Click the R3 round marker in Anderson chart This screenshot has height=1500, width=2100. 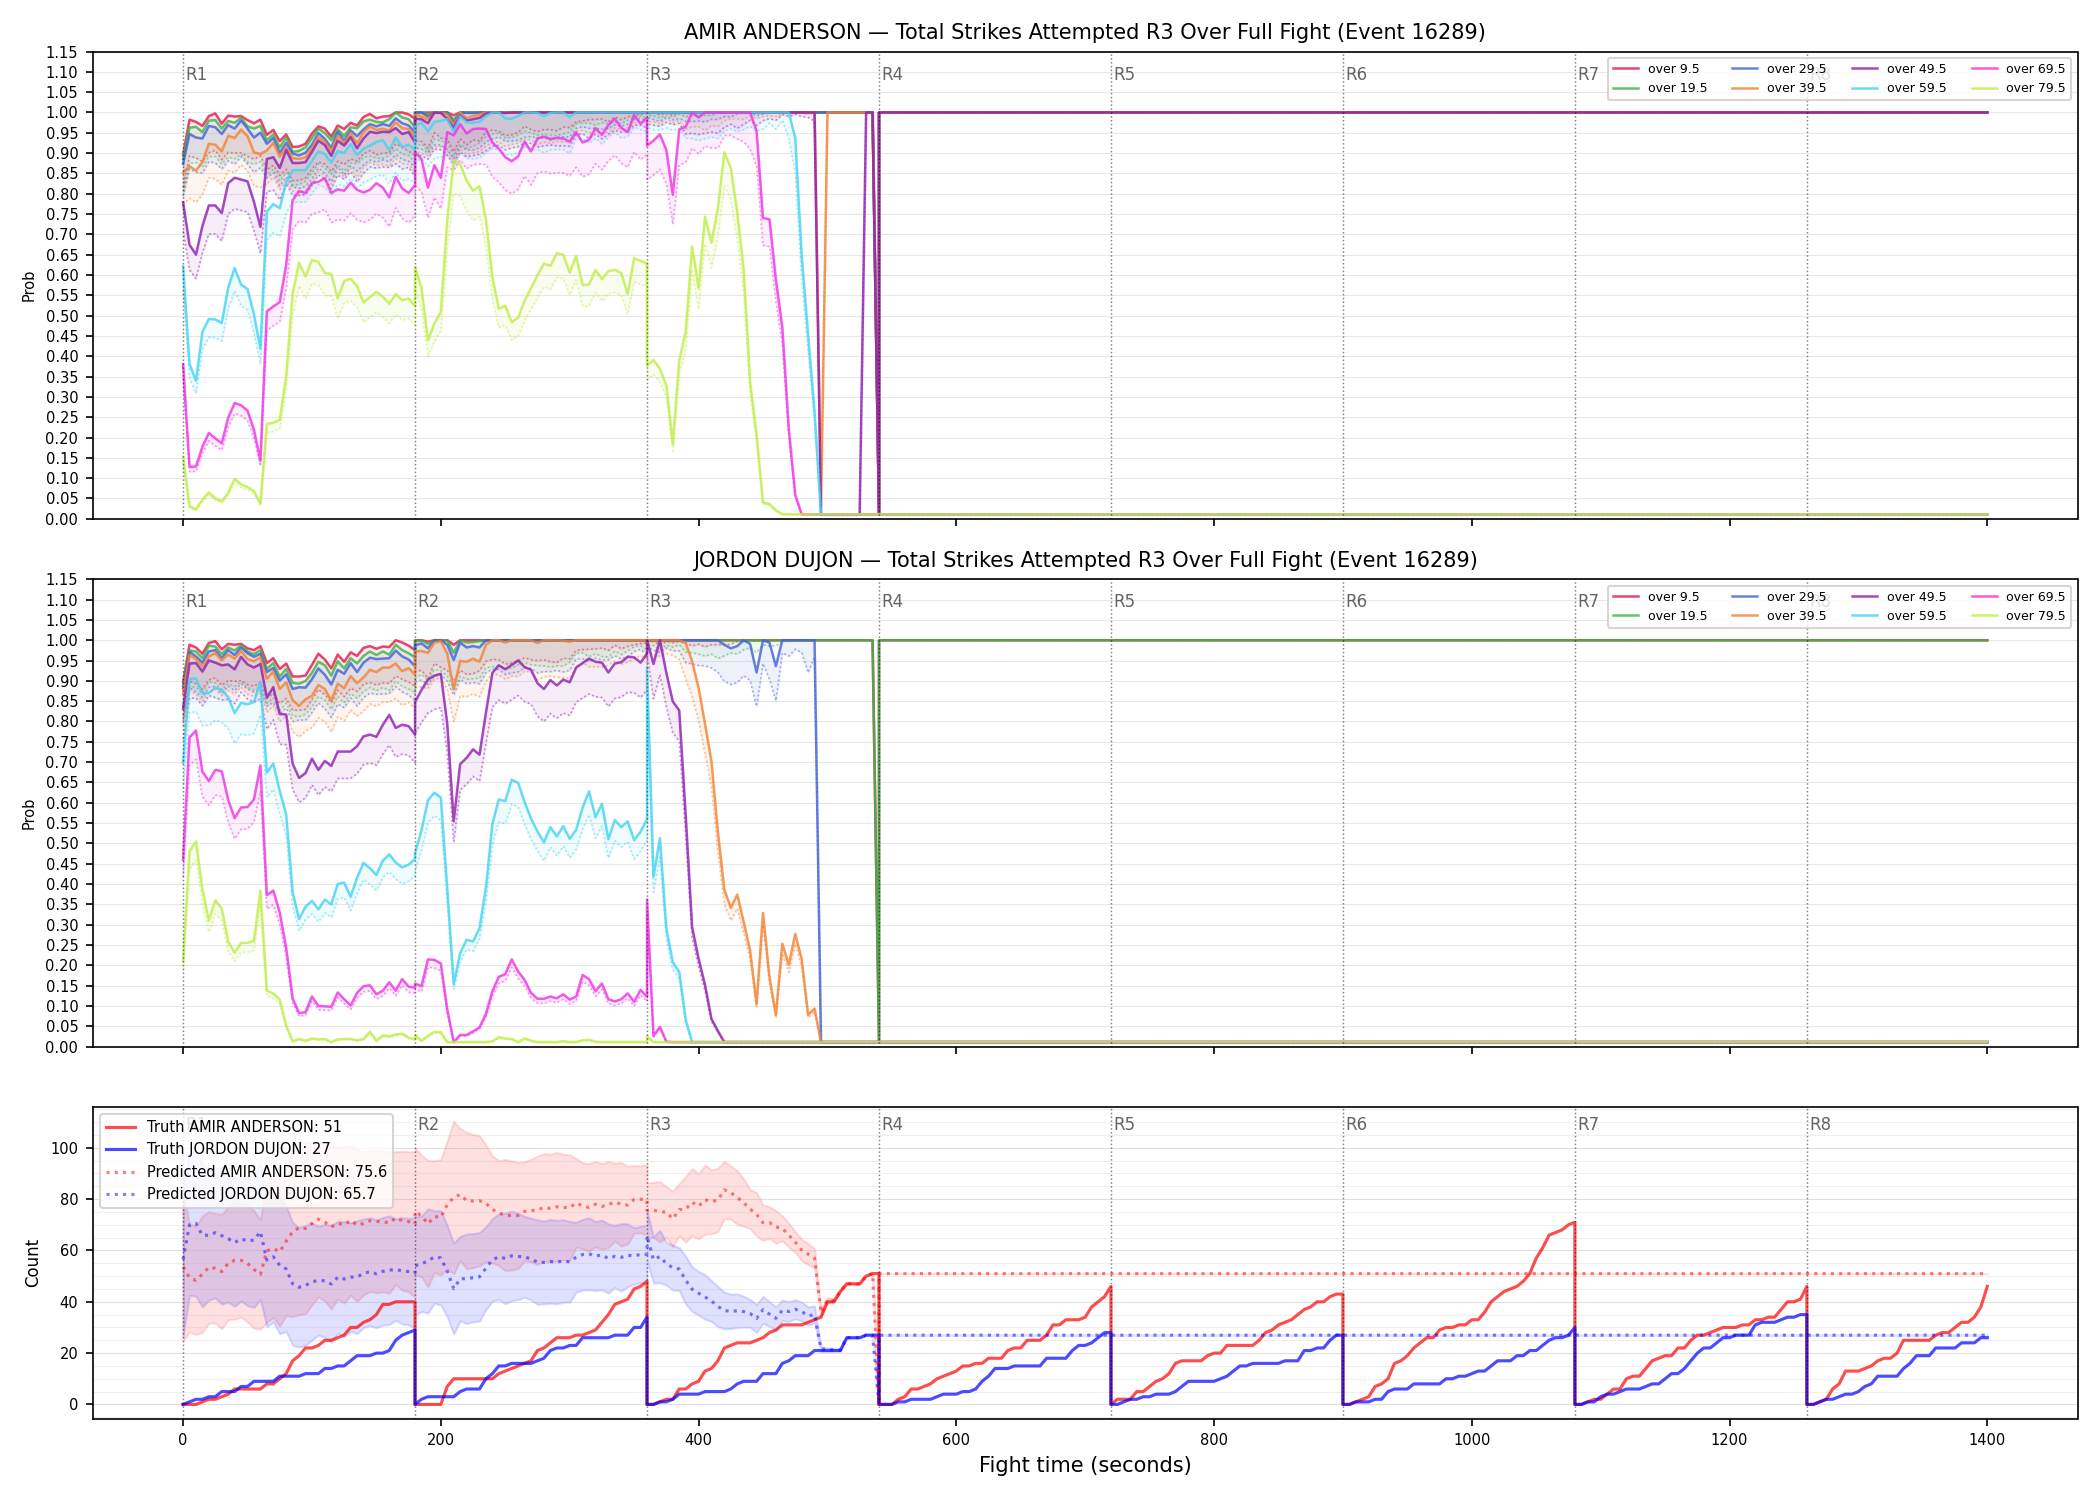[x=660, y=74]
